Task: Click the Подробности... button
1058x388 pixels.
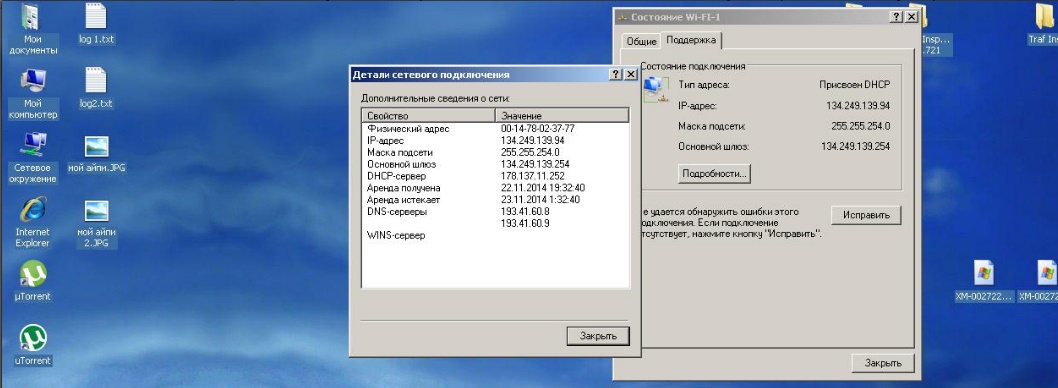Action: point(714,173)
